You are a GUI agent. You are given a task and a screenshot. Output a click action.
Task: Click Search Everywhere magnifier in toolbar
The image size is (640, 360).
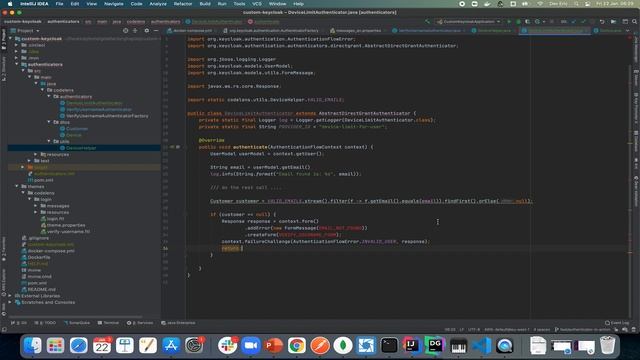coord(635,22)
